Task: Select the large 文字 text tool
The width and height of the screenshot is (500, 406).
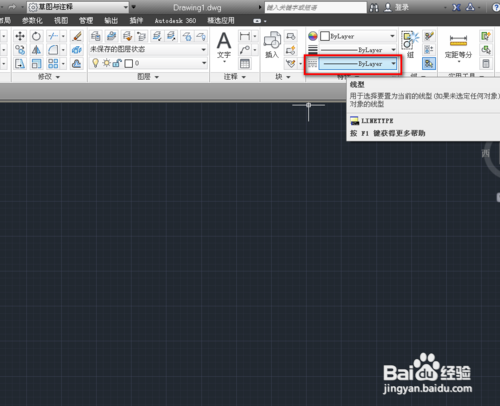Action: (224, 47)
